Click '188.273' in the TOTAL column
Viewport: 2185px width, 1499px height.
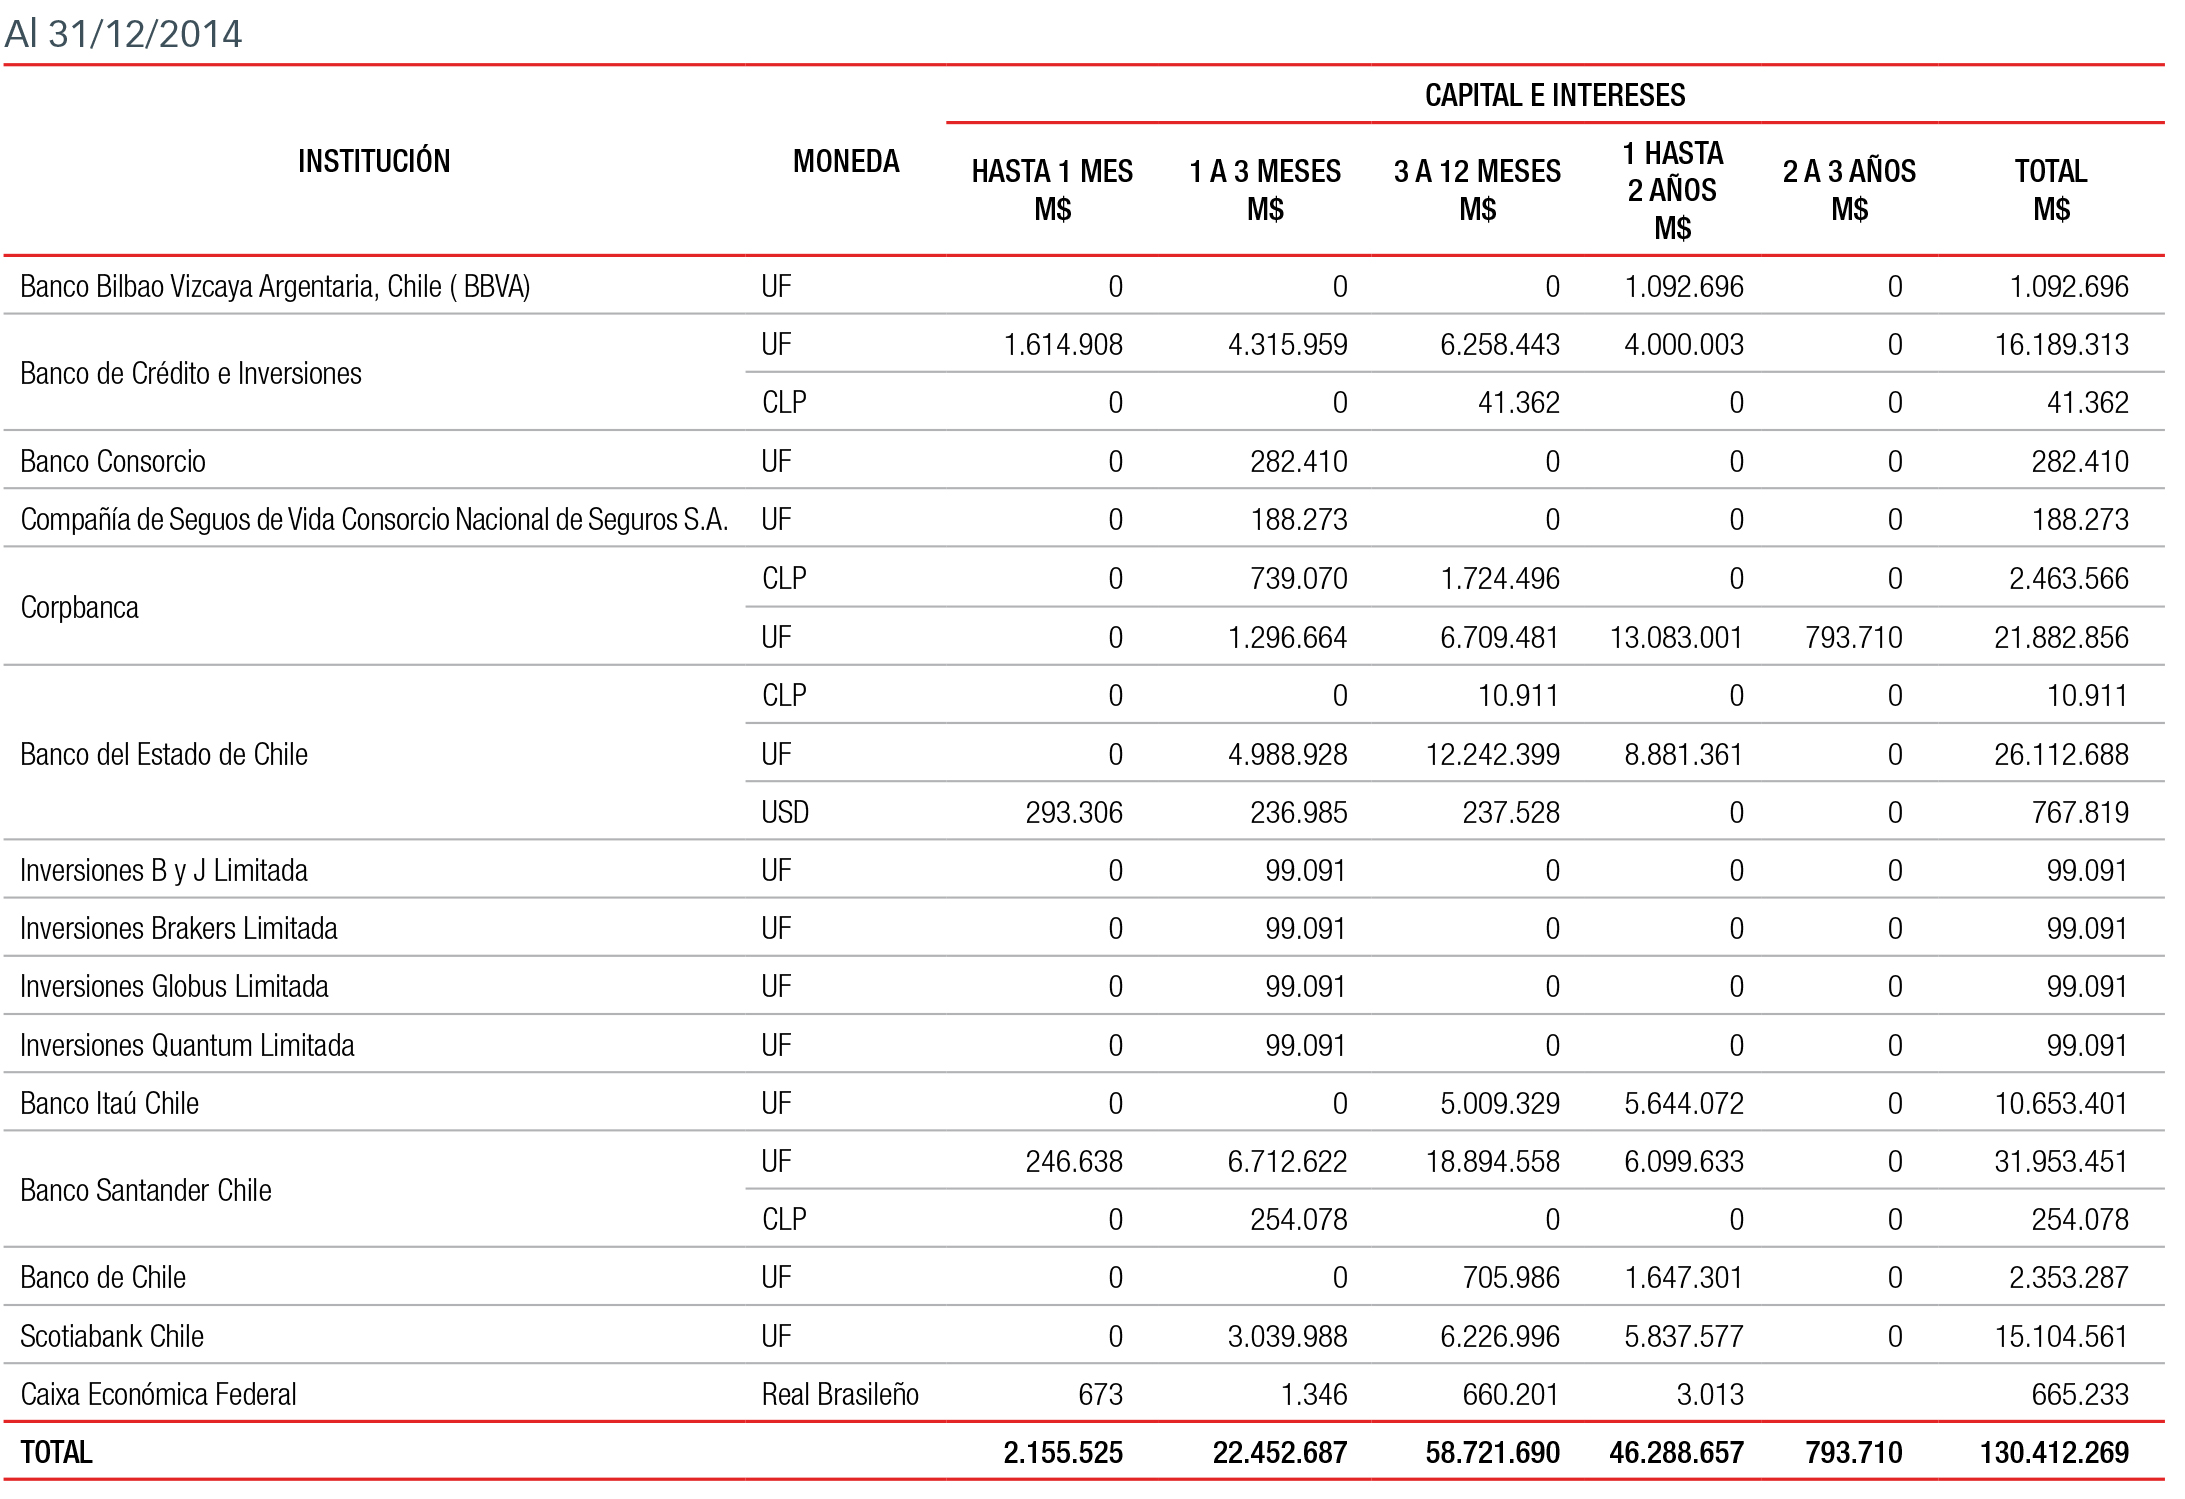click(2080, 520)
